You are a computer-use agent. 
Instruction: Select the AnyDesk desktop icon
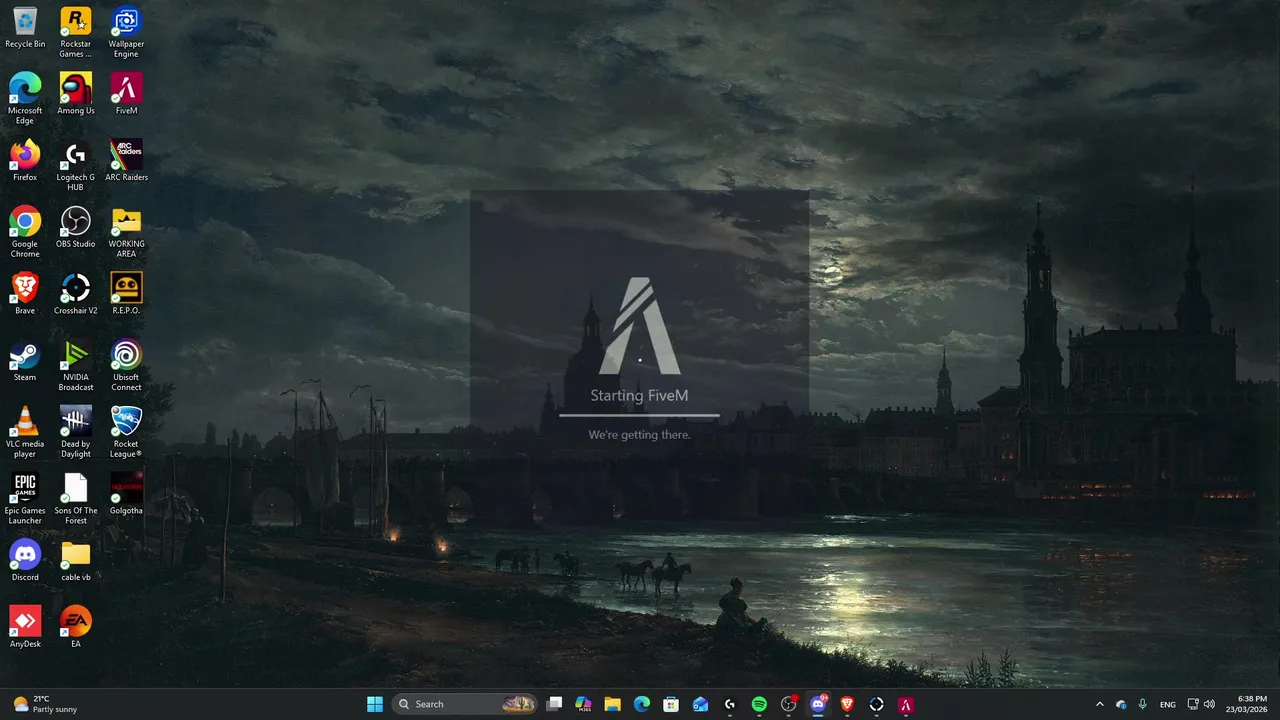pyautogui.click(x=25, y=628)
